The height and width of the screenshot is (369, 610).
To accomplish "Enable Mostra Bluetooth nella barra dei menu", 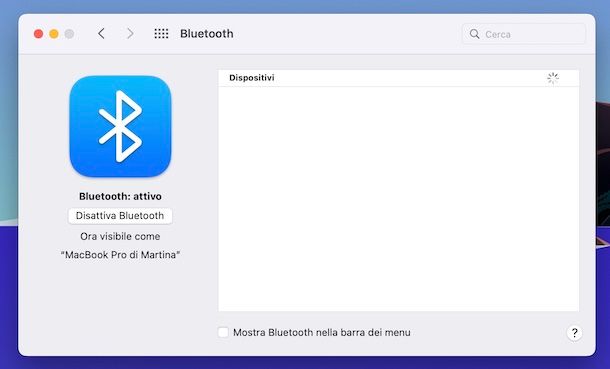I will (223, 332).
